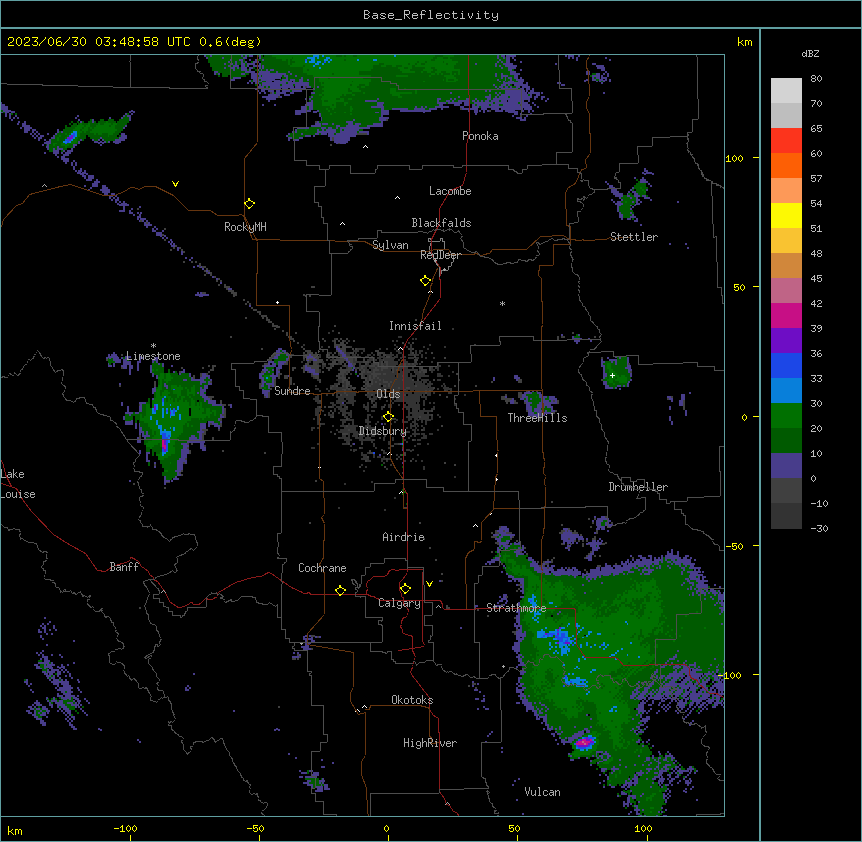
Task: Click the Calgary city label
Action: coord(399,603)
